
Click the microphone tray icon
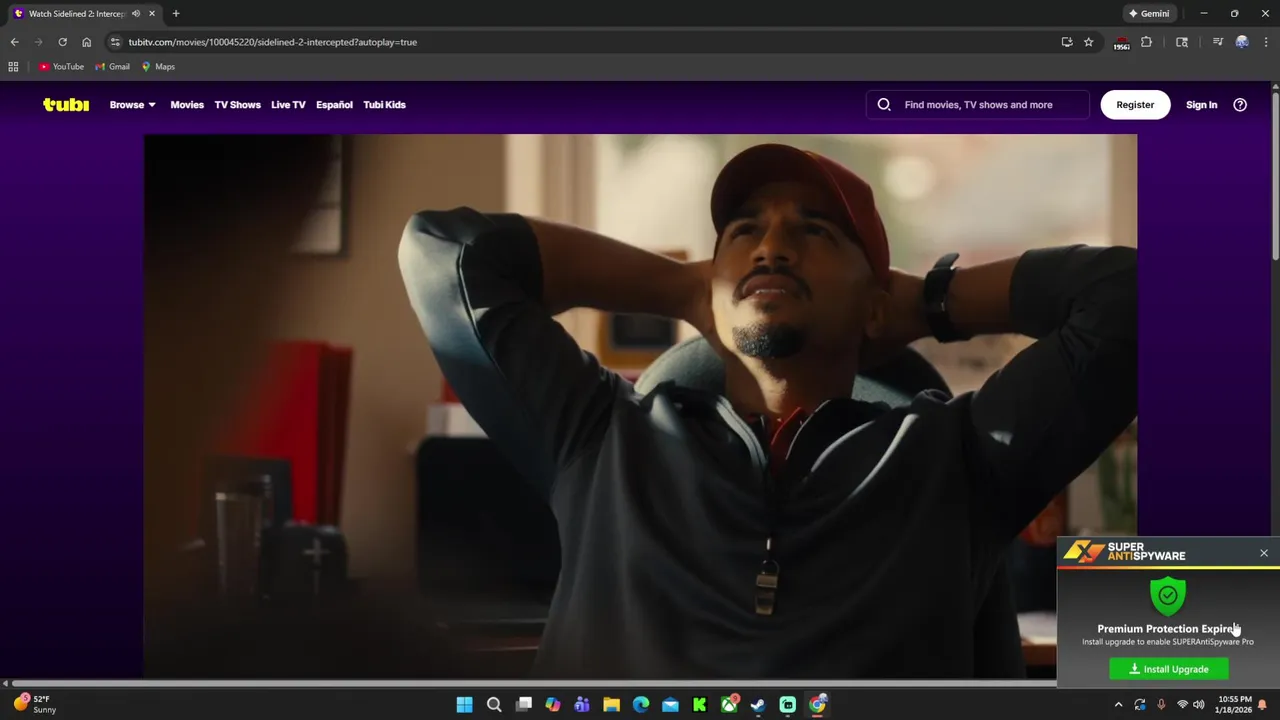(1161, 705)
